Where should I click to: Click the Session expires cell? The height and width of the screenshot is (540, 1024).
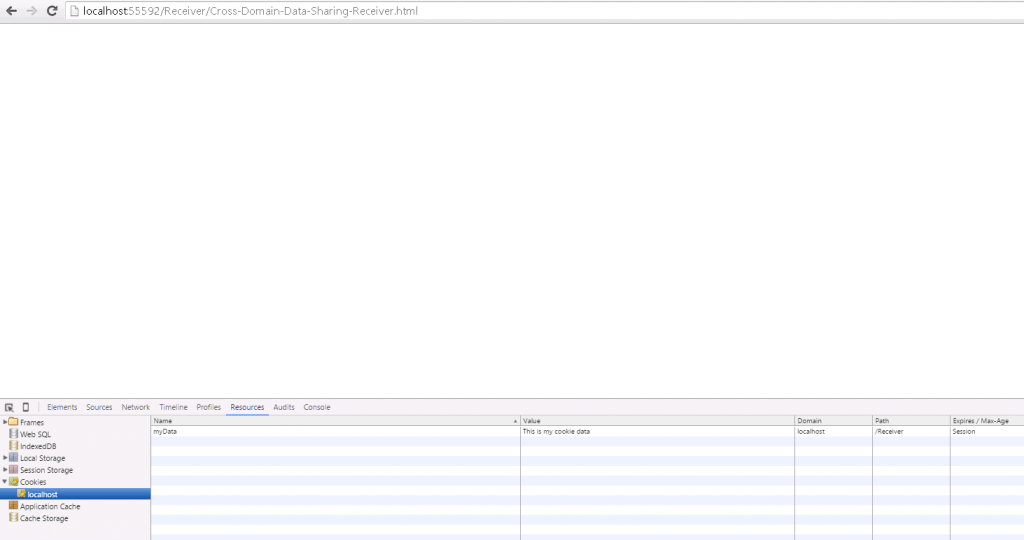point(987,432)
